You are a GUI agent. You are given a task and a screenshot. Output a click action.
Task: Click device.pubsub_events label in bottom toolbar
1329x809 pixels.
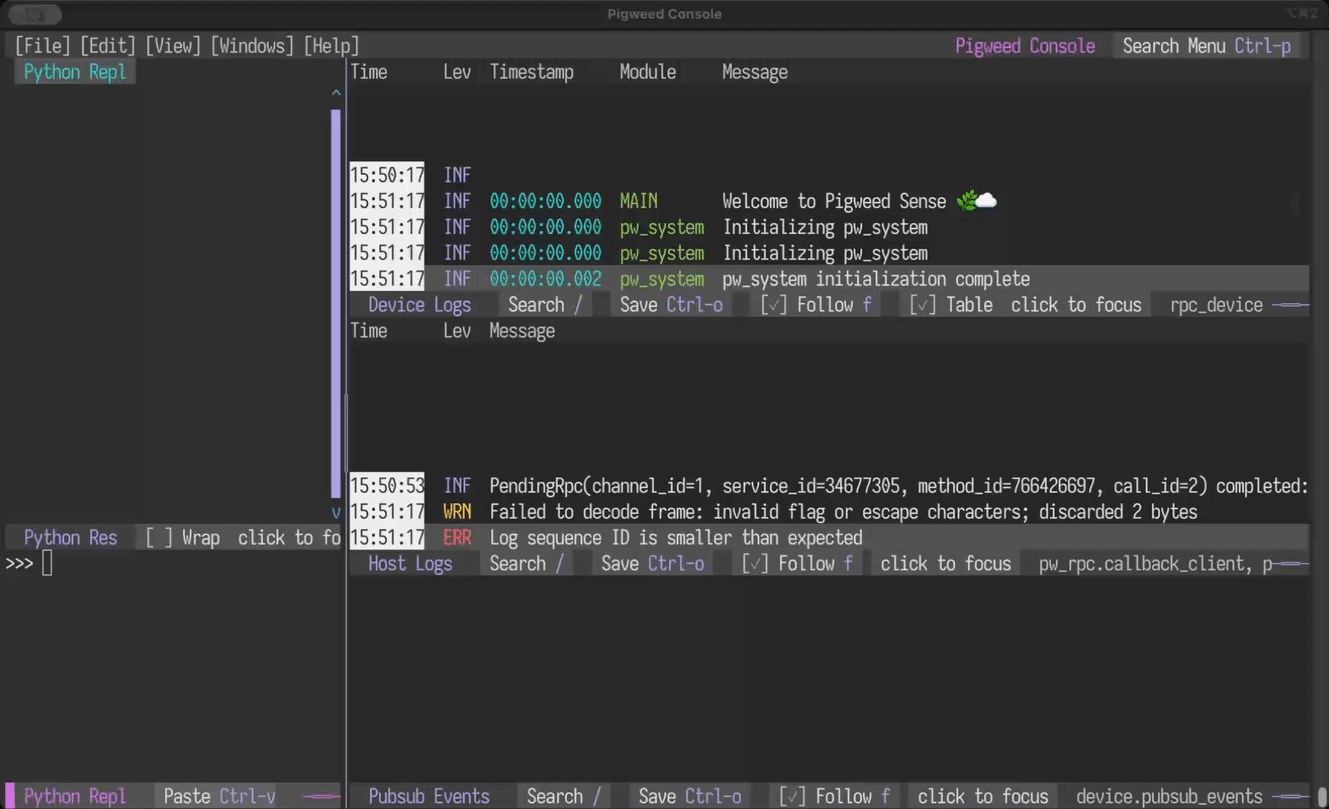1169,797
